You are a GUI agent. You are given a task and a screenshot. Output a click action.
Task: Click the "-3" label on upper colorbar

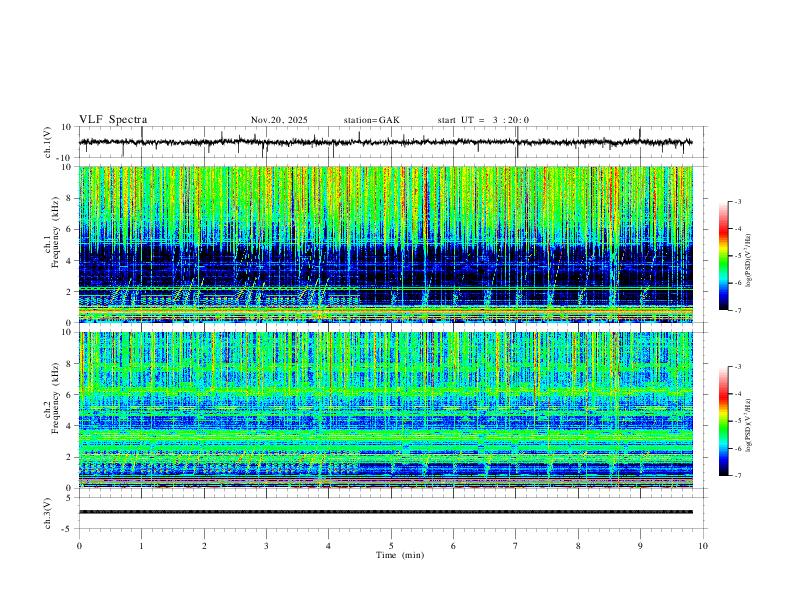[738, 201]
